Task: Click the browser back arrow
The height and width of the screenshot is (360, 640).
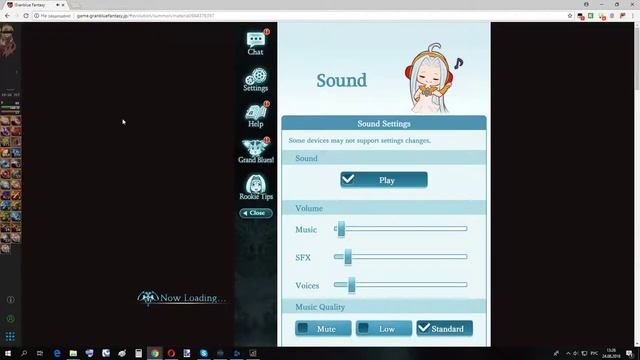Action: [7, 16]
